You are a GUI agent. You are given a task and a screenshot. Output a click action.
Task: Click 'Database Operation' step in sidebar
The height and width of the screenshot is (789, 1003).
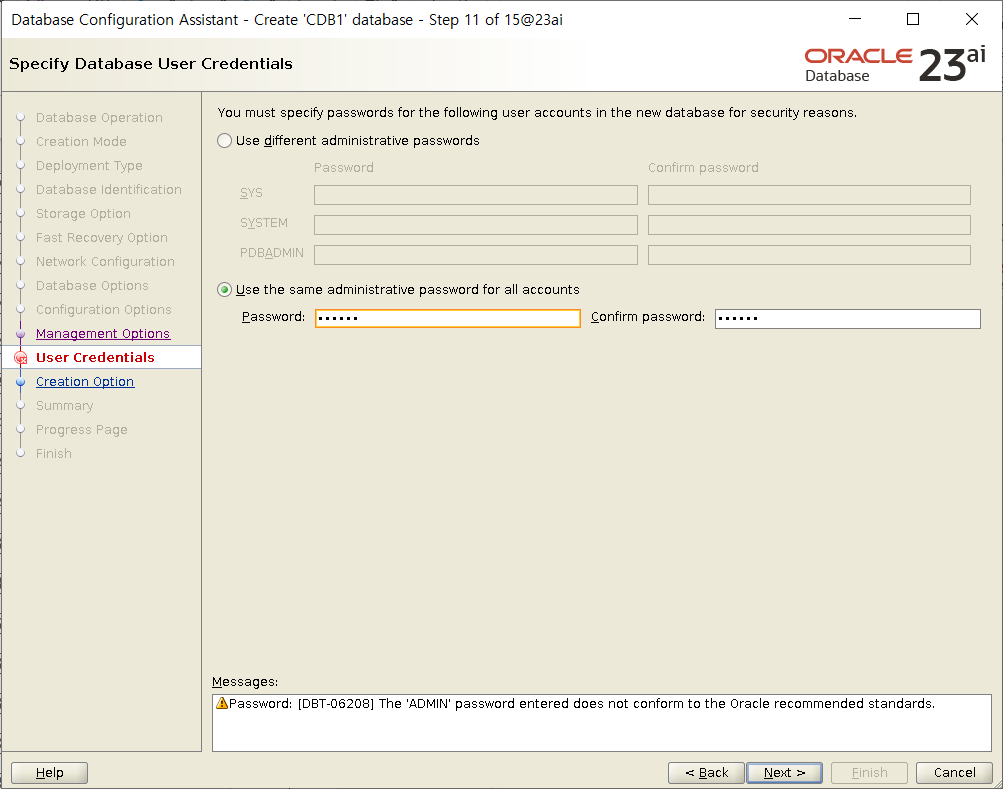pos(99,118)
